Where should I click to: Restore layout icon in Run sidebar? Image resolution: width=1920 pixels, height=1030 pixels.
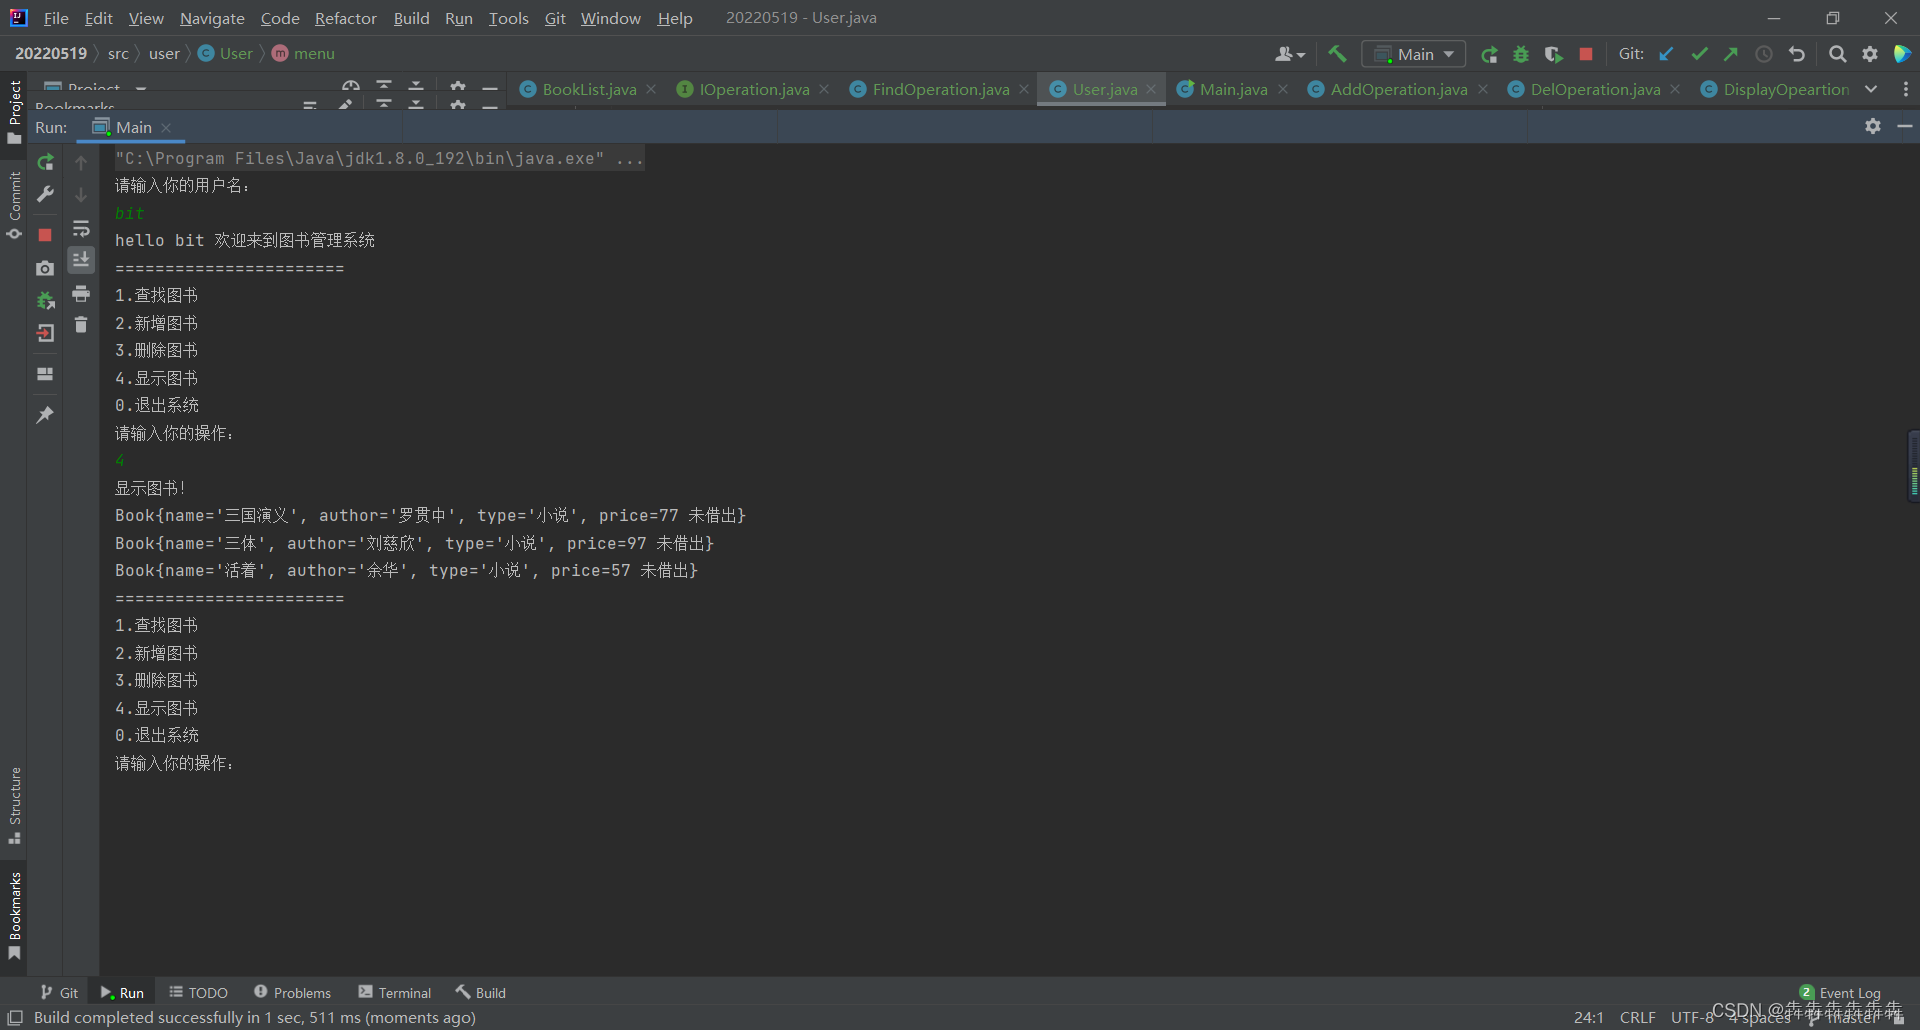coord(45,374)
